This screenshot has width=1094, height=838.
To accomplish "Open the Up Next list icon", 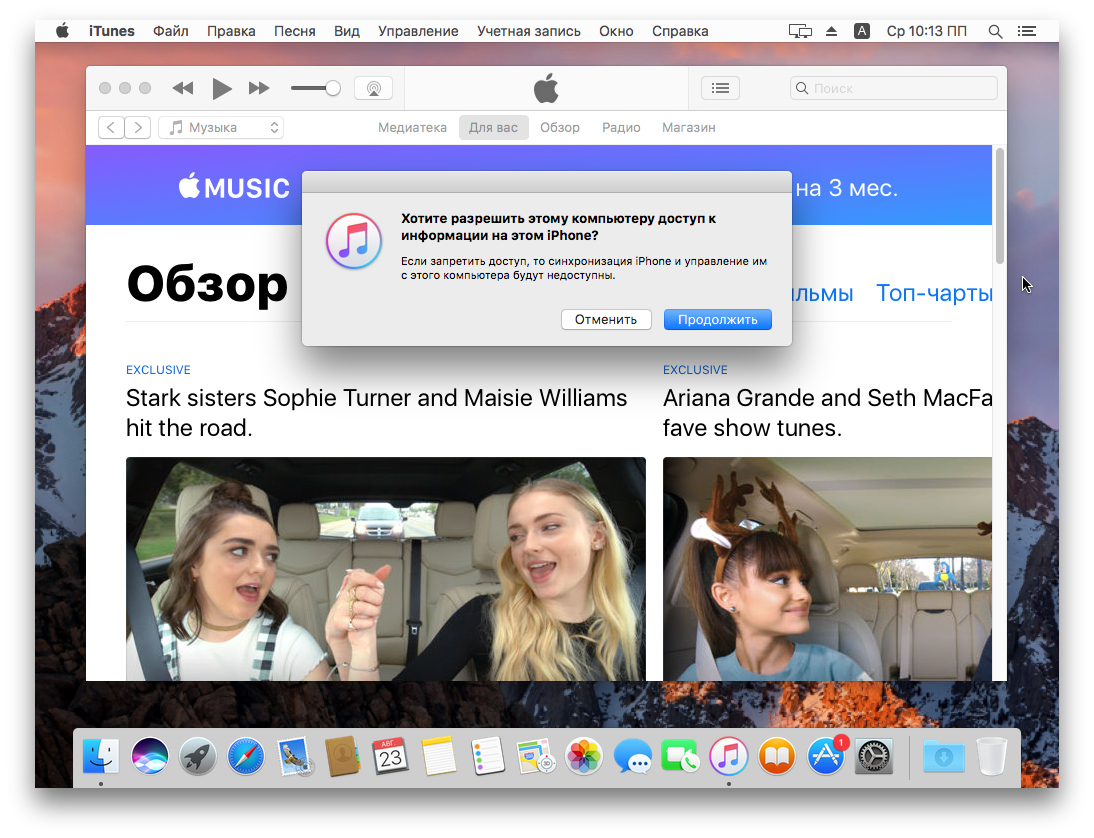I will (720, 88).
